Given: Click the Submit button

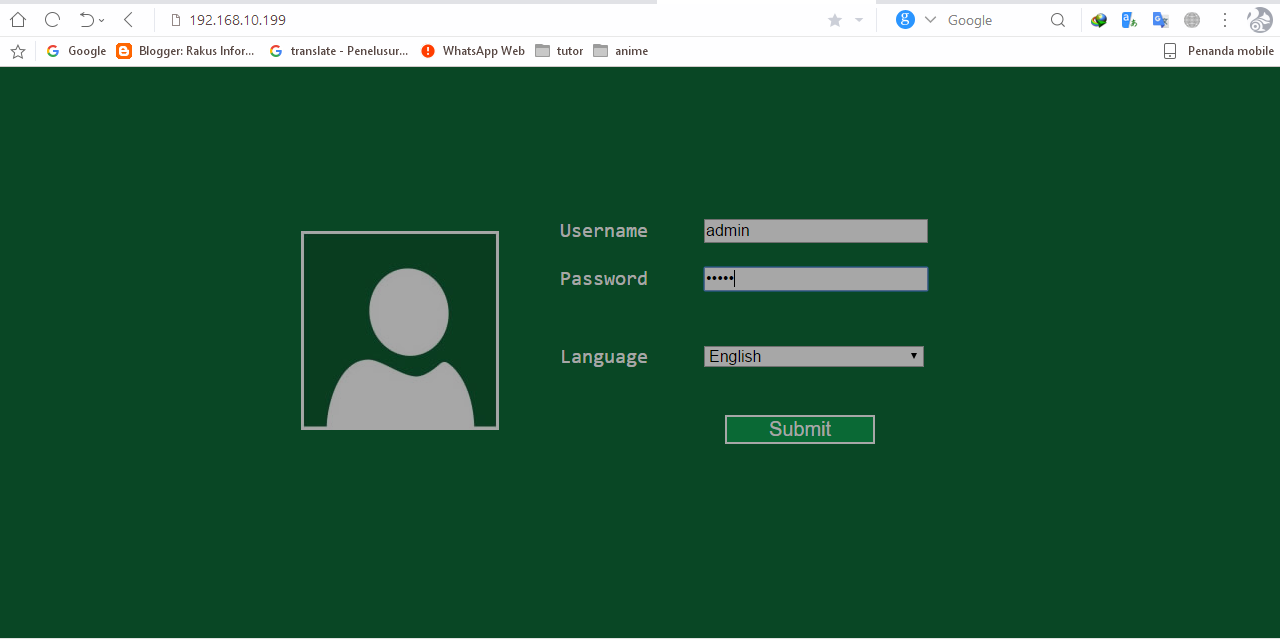Looking at the screenshot, I should (x=799, y=429).
